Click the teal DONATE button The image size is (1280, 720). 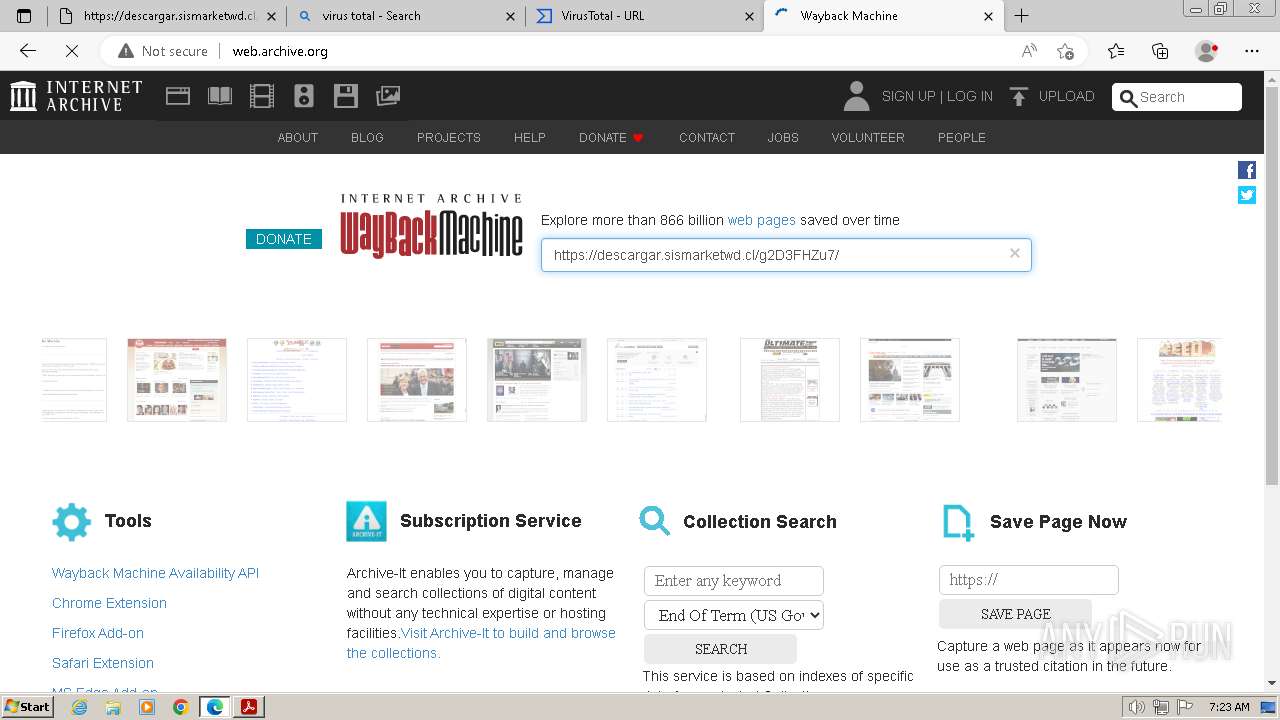point(284,239)
